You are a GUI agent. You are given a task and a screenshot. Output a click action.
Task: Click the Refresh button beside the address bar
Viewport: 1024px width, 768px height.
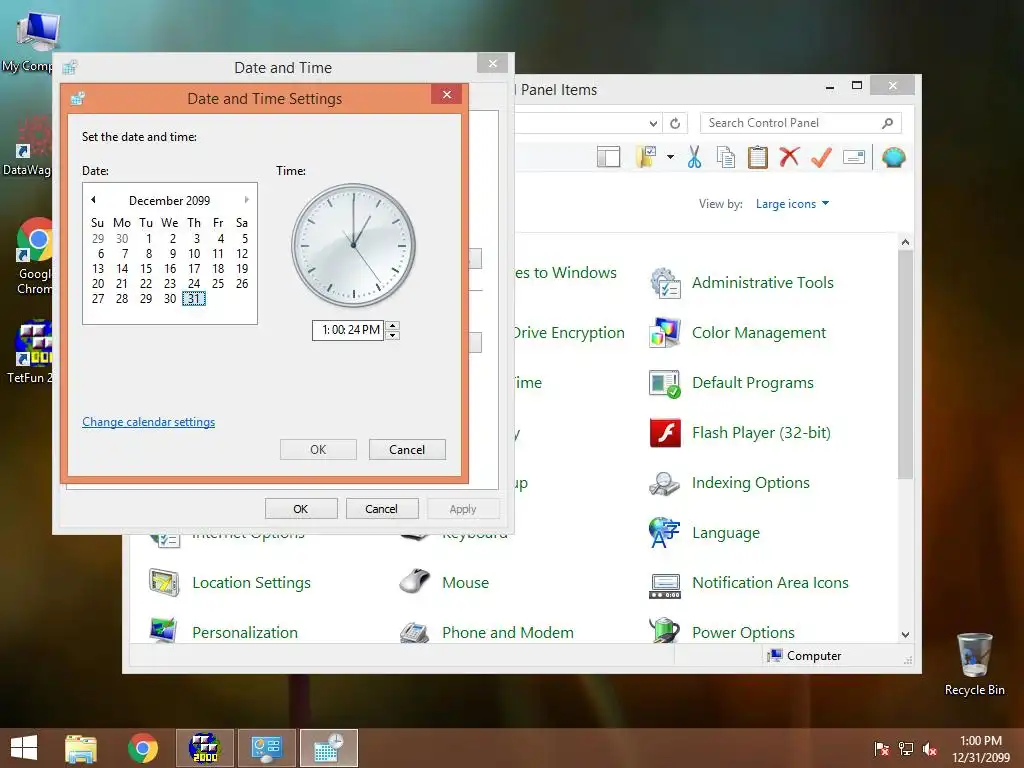pos(675,123)
